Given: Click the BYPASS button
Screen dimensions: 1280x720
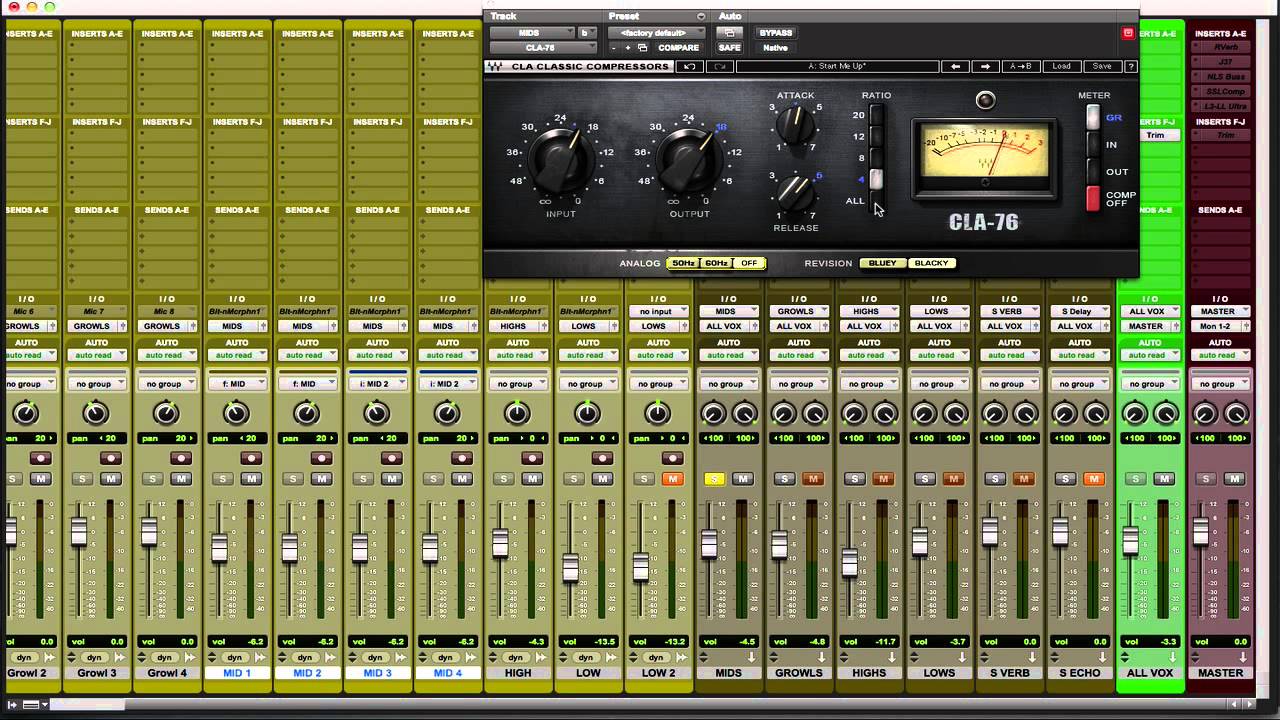Looking at the screenshot, I should coord(775,33).
